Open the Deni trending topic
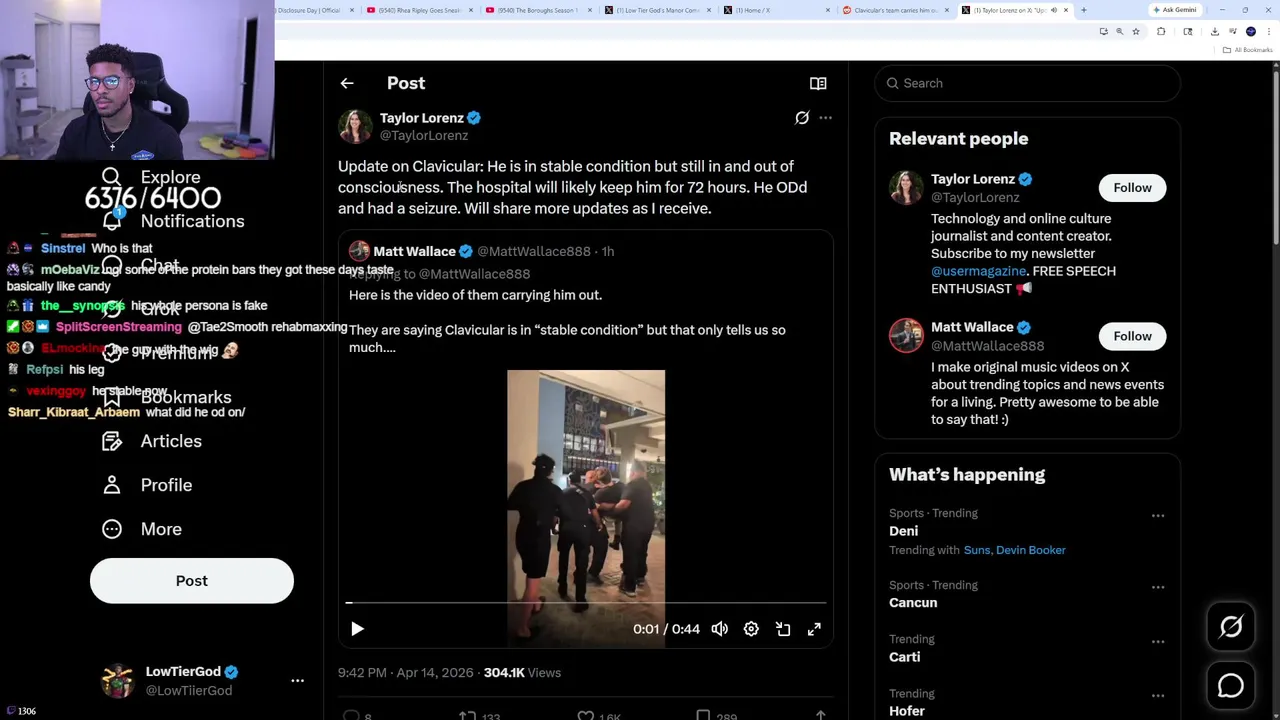 tap(903, 531)
